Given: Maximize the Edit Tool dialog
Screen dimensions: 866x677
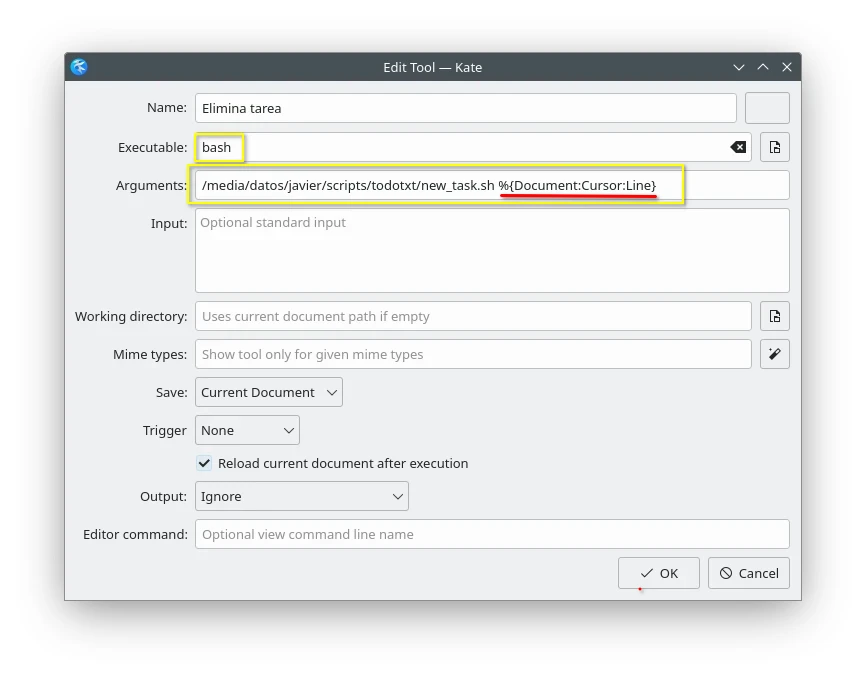Looking at the screenshot, I should pyautogui.click(x=763, y=67).
